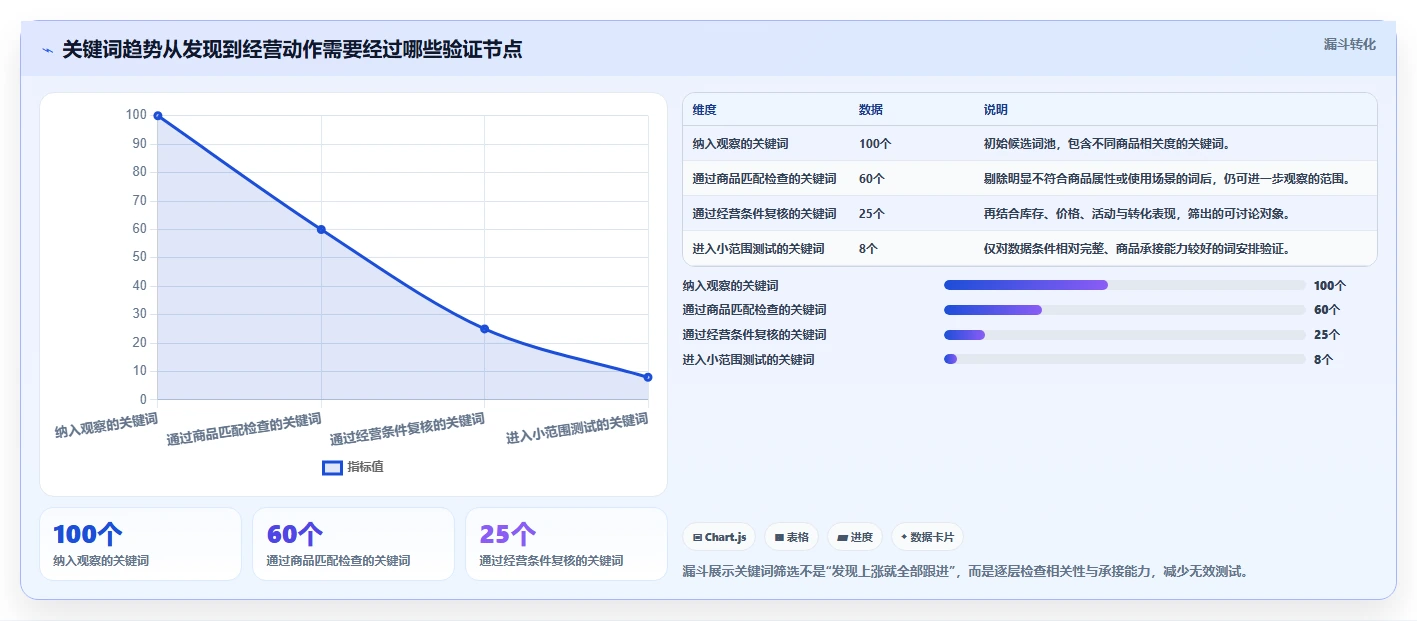The image size is (1417, 621).
Task: Click the 纳入观察的关键词 progress bar
Action: tap(1124, 285)
